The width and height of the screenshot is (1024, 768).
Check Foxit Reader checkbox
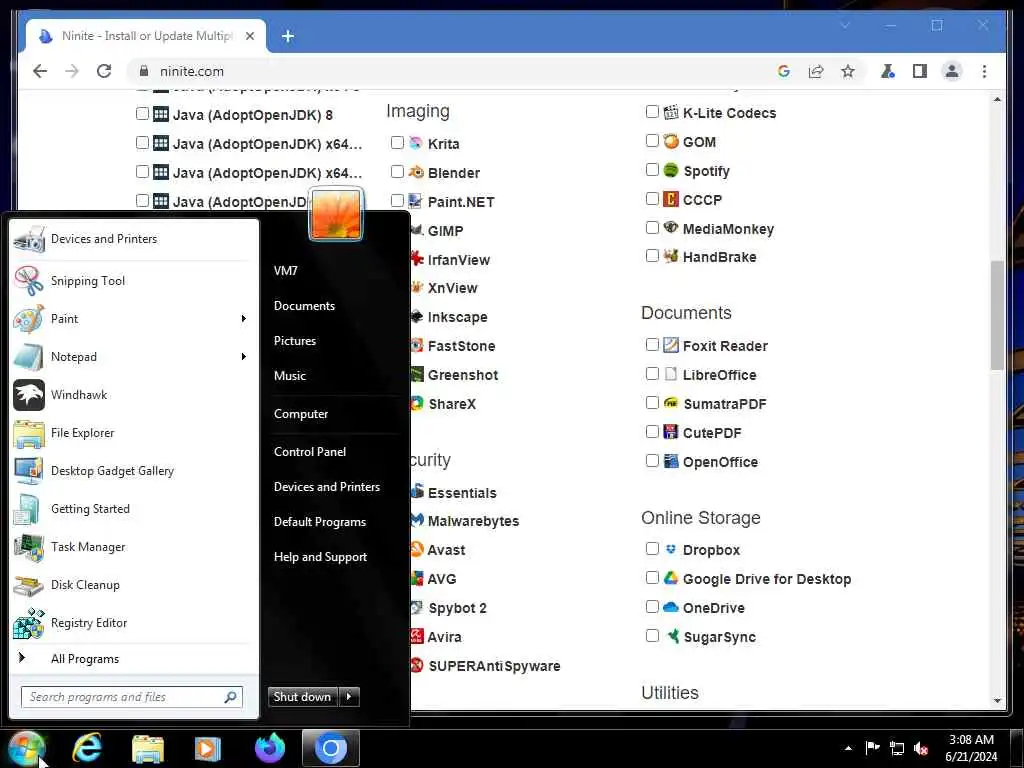652,344
